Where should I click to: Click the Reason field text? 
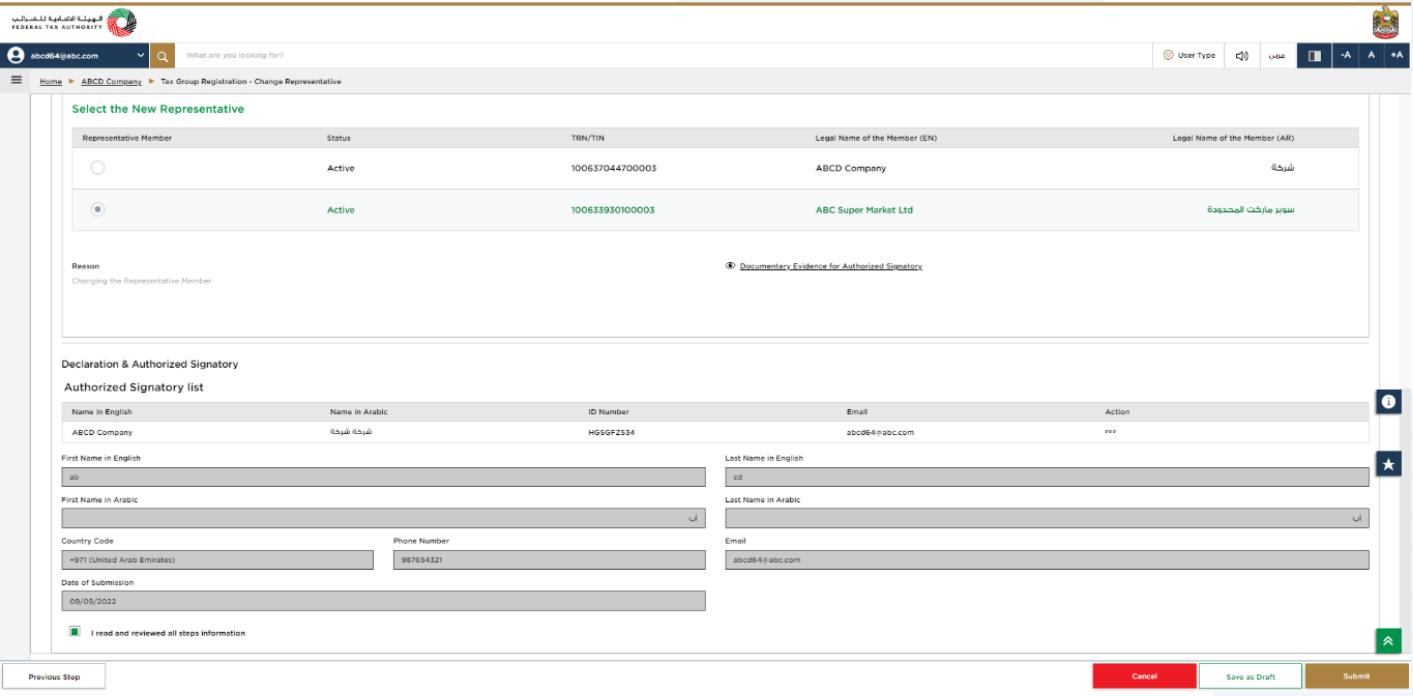pos(142,281)
